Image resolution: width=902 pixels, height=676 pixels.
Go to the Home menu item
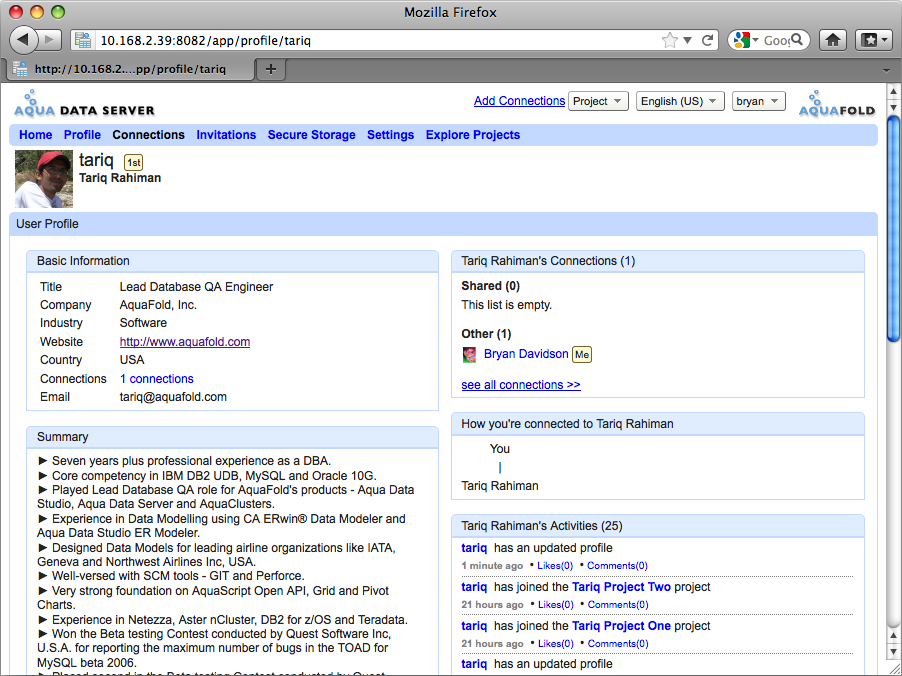click(x=36, y=135)
